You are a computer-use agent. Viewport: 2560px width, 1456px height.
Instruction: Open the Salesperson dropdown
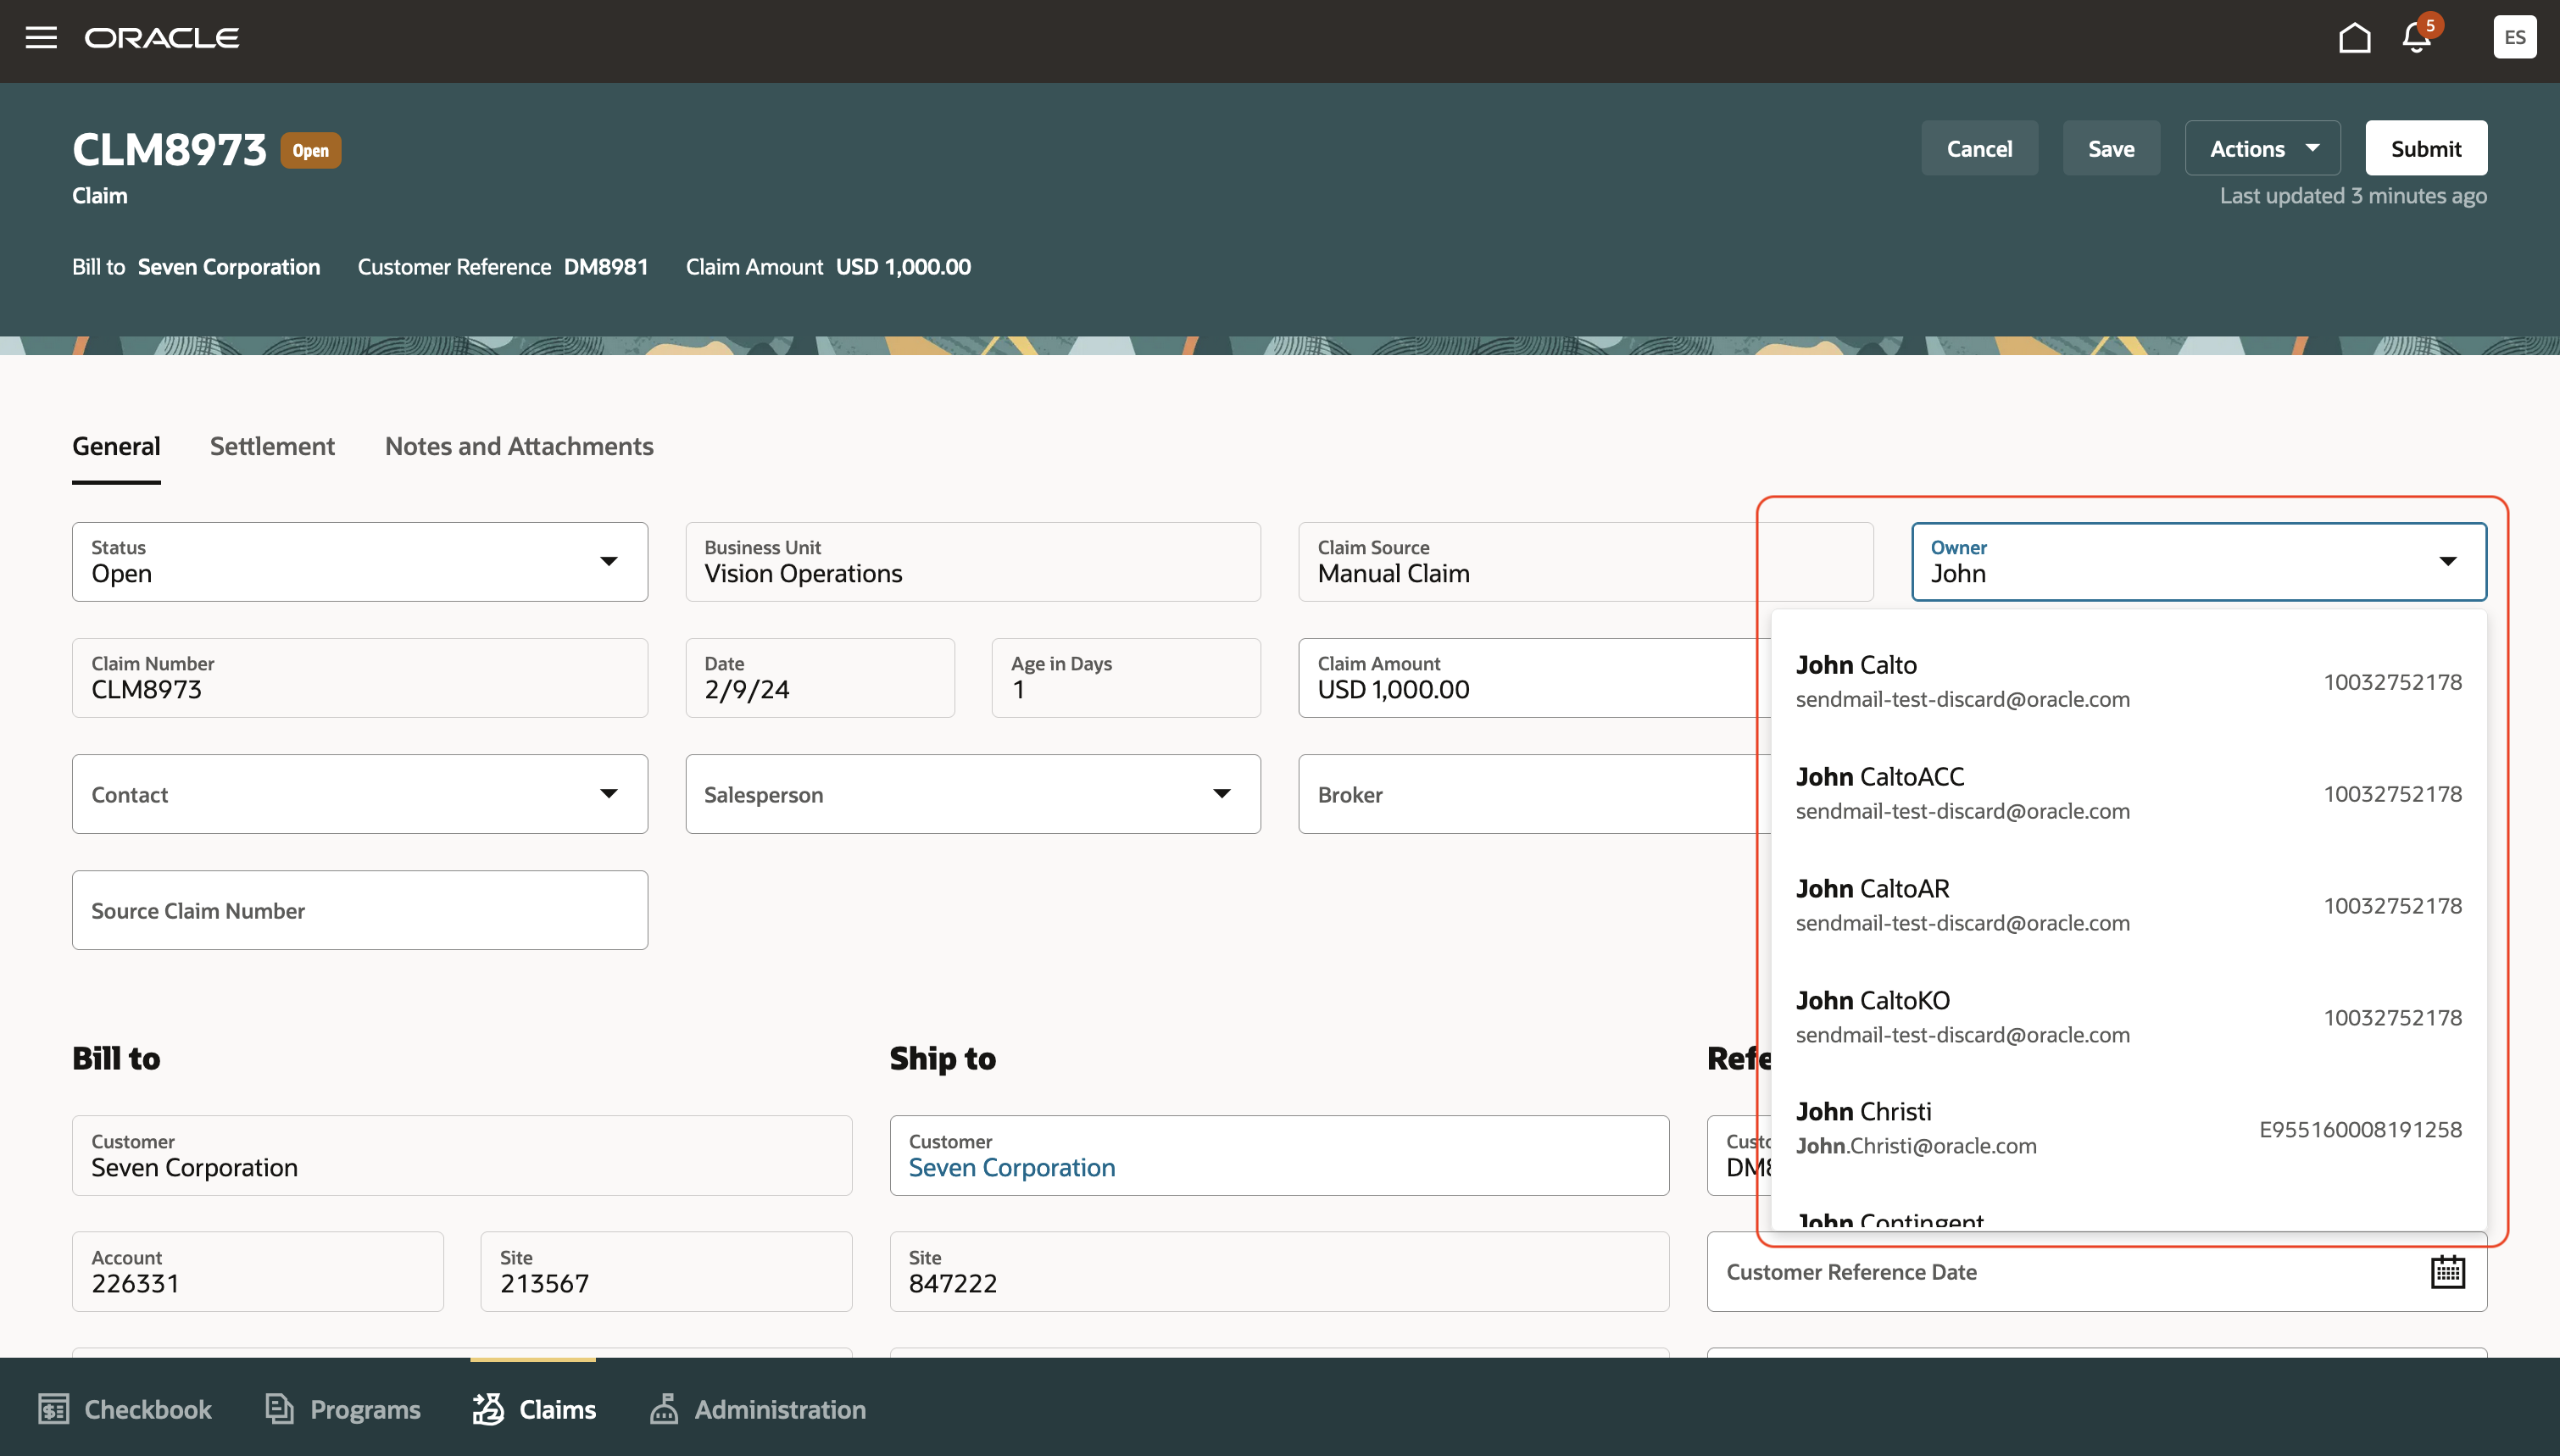[x=1222, y=793]
